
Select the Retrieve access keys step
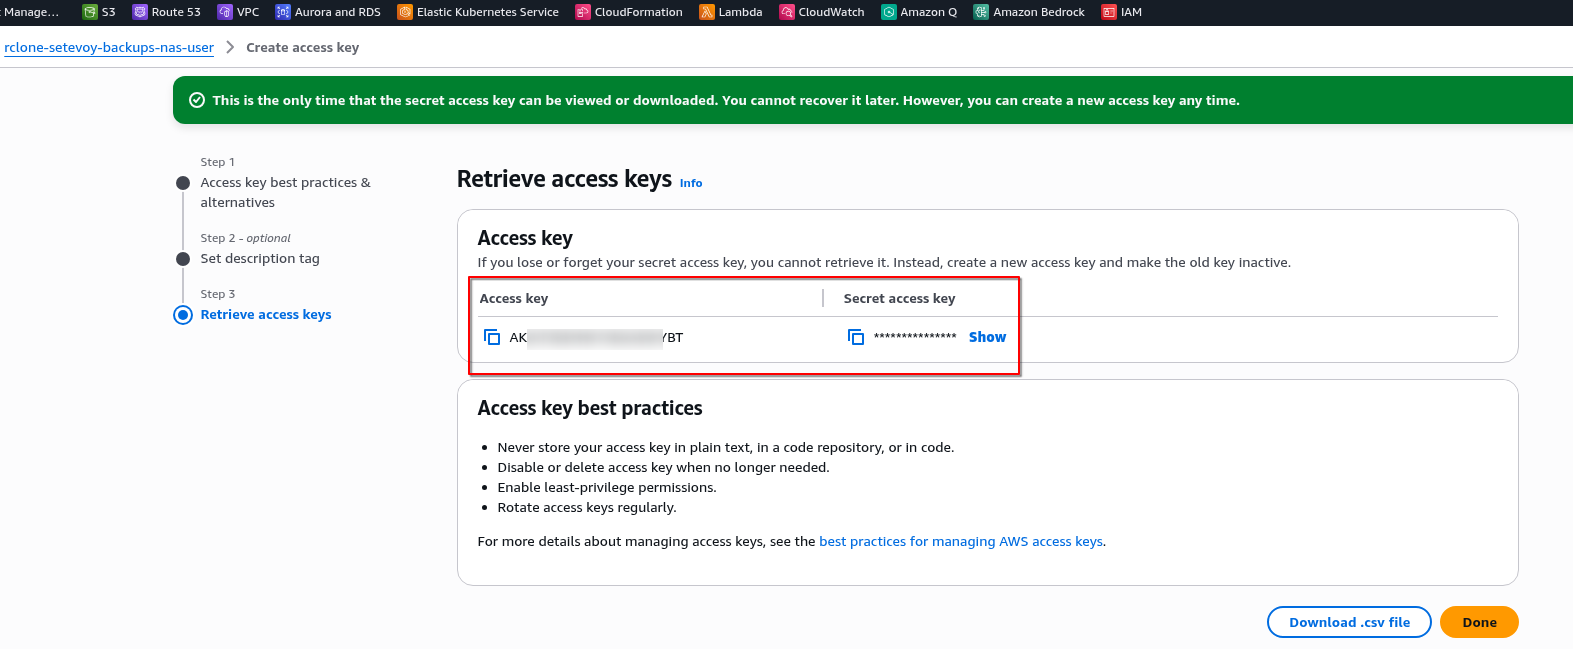click(265, 314)
